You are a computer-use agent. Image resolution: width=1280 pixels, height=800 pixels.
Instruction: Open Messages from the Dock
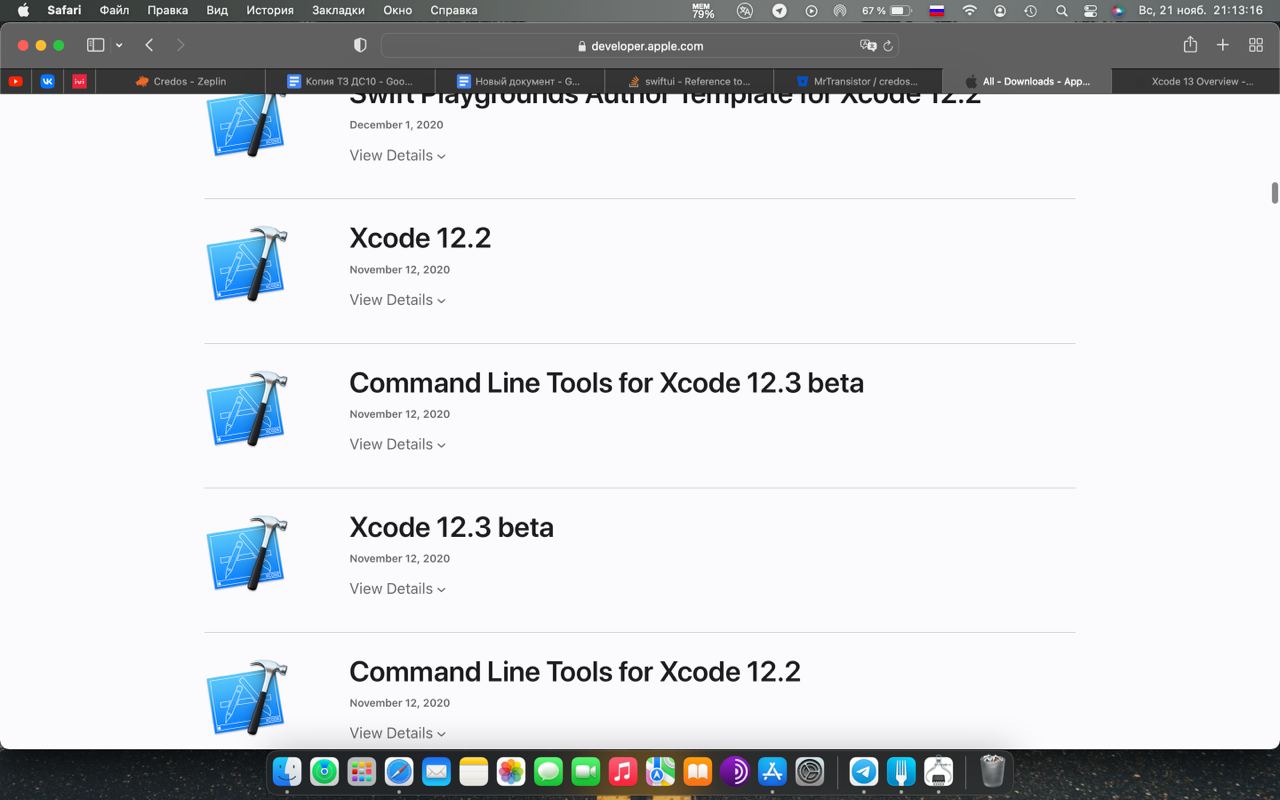(x=548, y=771)
